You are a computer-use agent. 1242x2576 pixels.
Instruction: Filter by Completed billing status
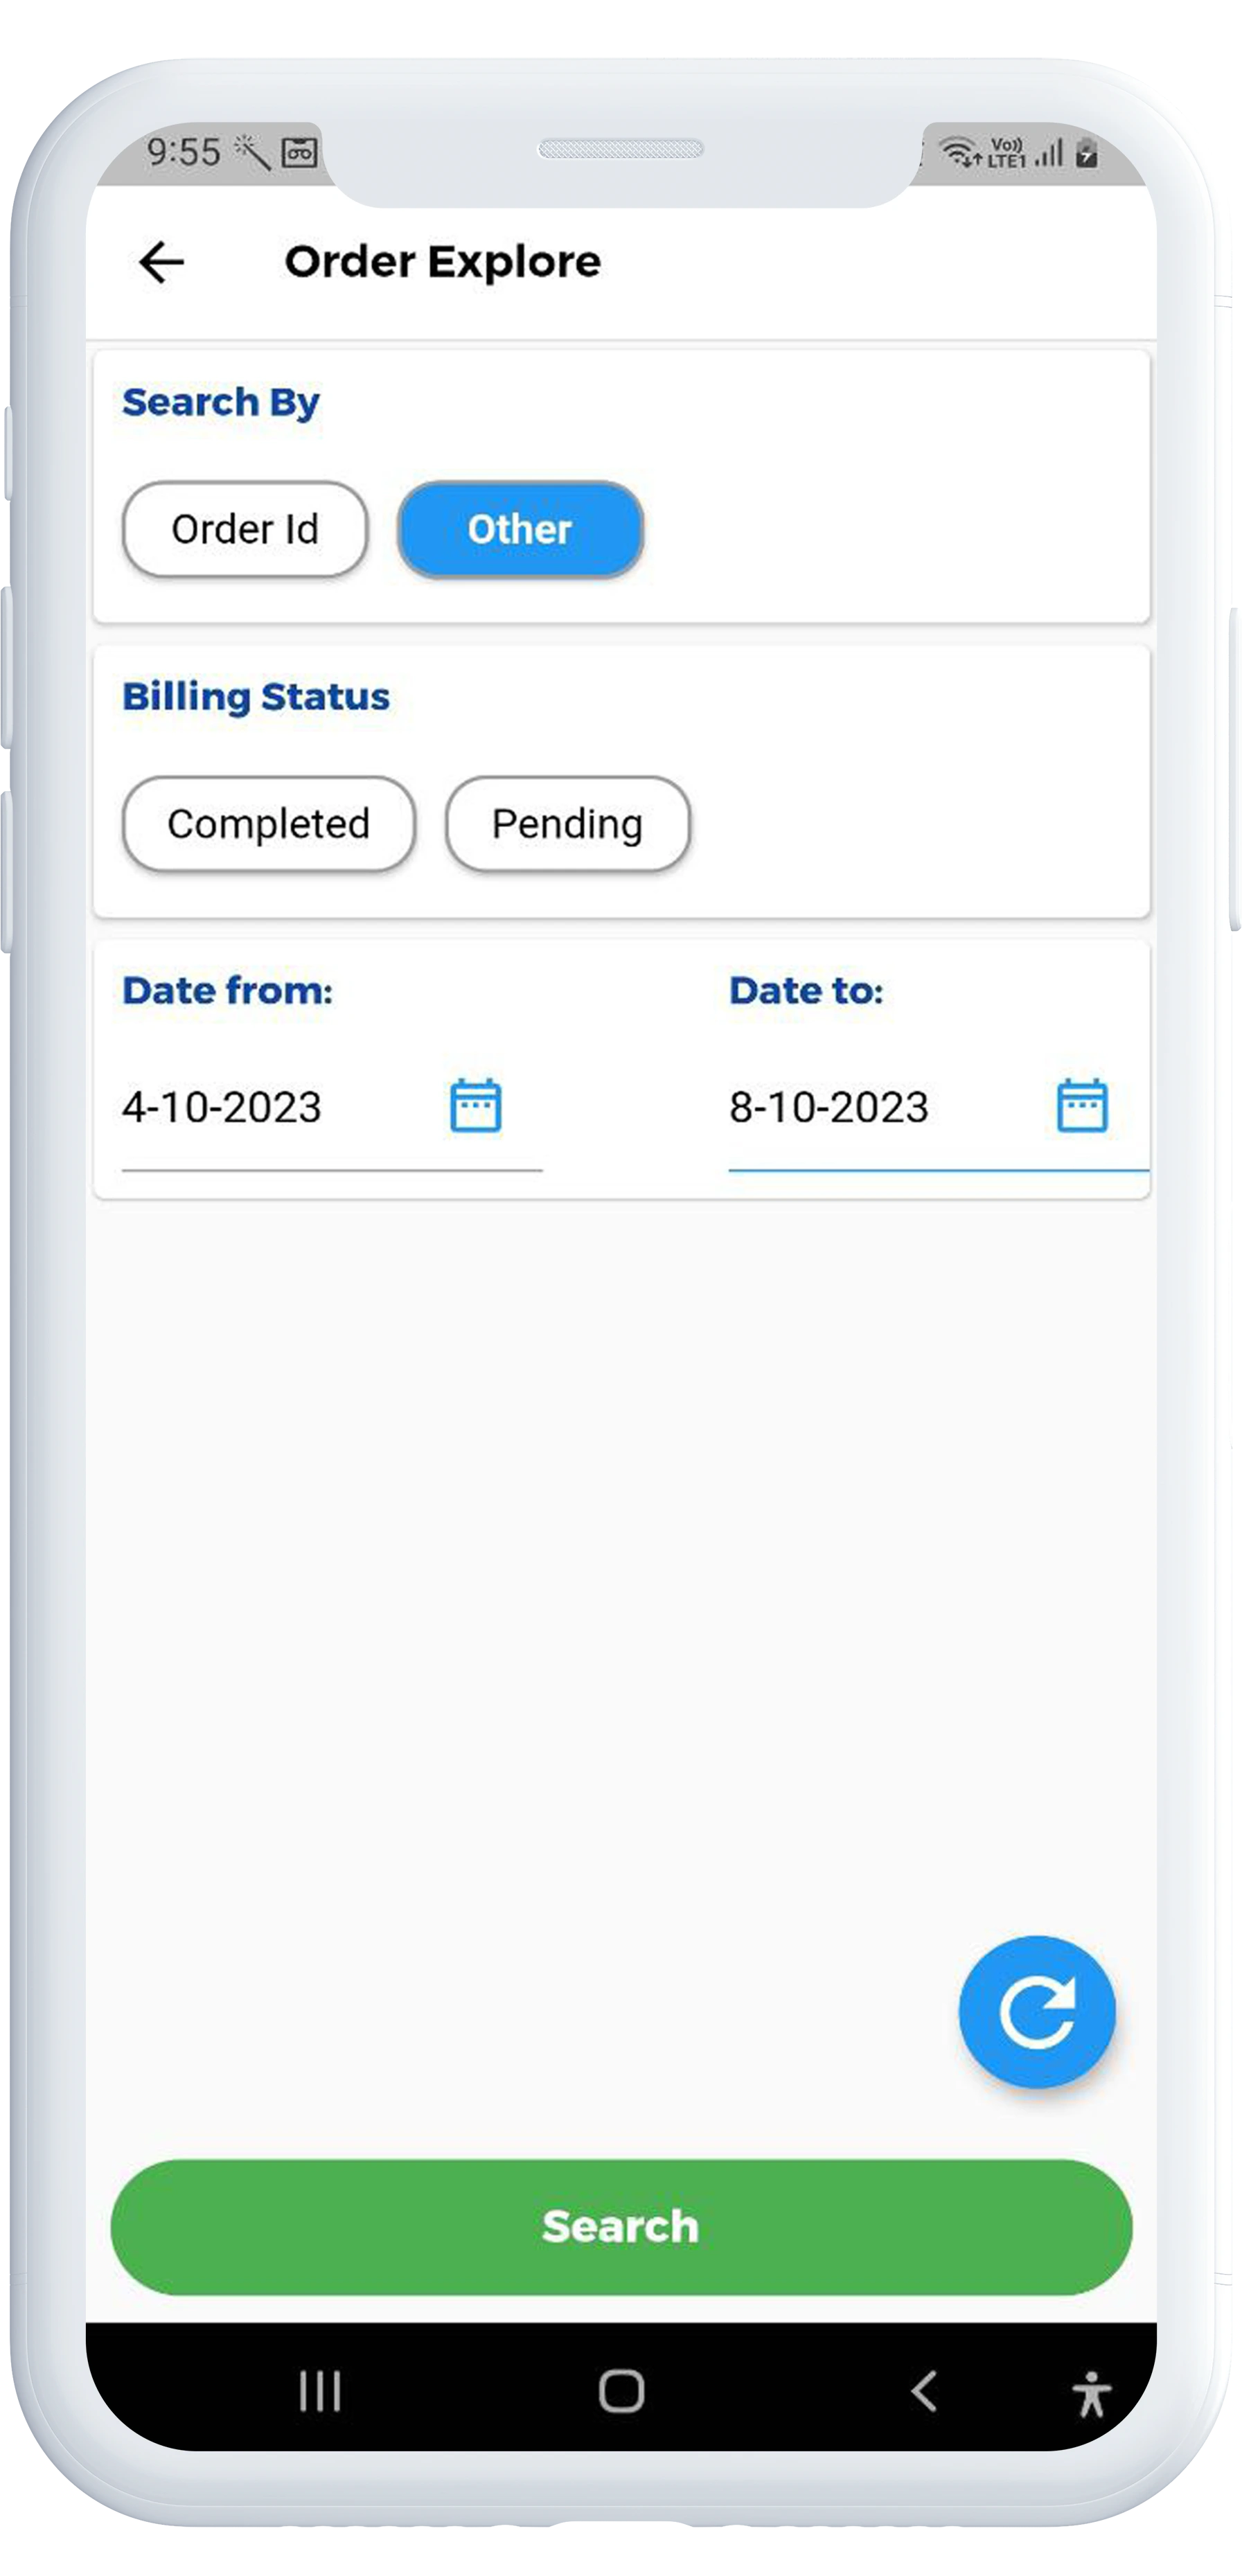click(268, 824)
